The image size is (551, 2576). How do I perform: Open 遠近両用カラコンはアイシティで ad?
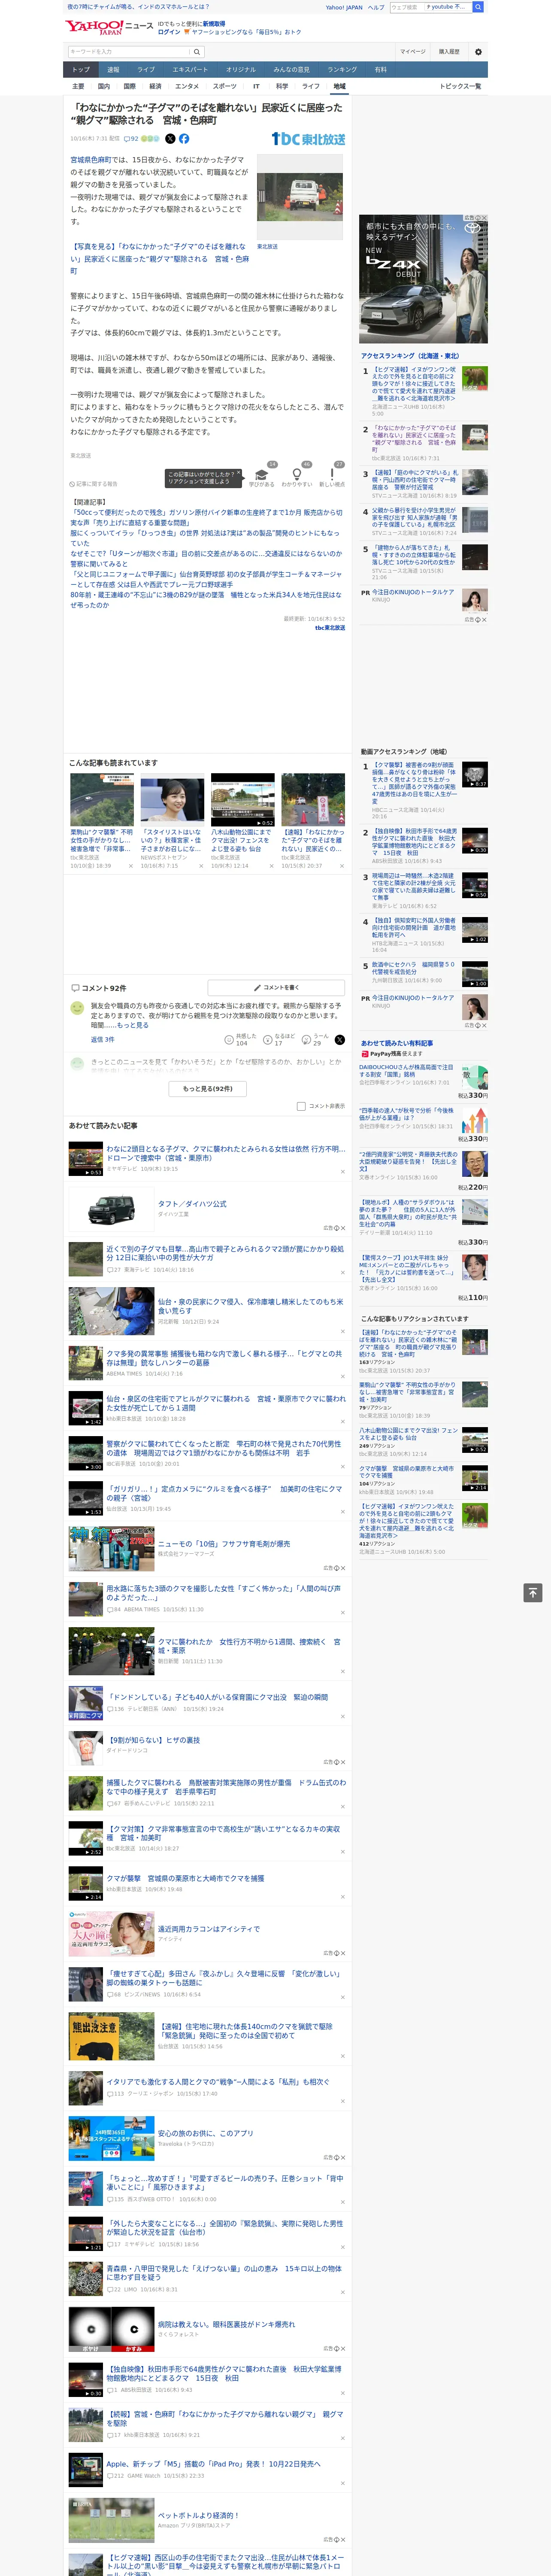click(x=208, y=1929)
